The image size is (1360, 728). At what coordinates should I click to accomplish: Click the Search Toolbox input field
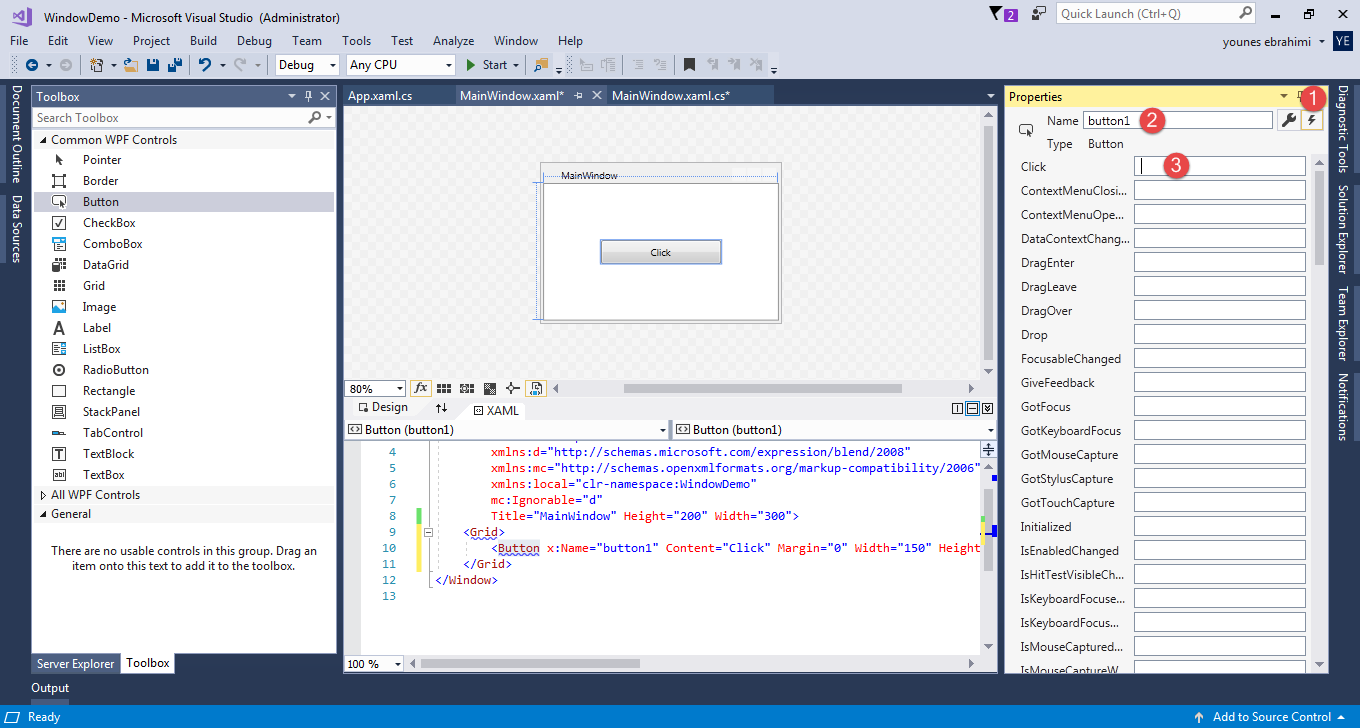point(170,118)
